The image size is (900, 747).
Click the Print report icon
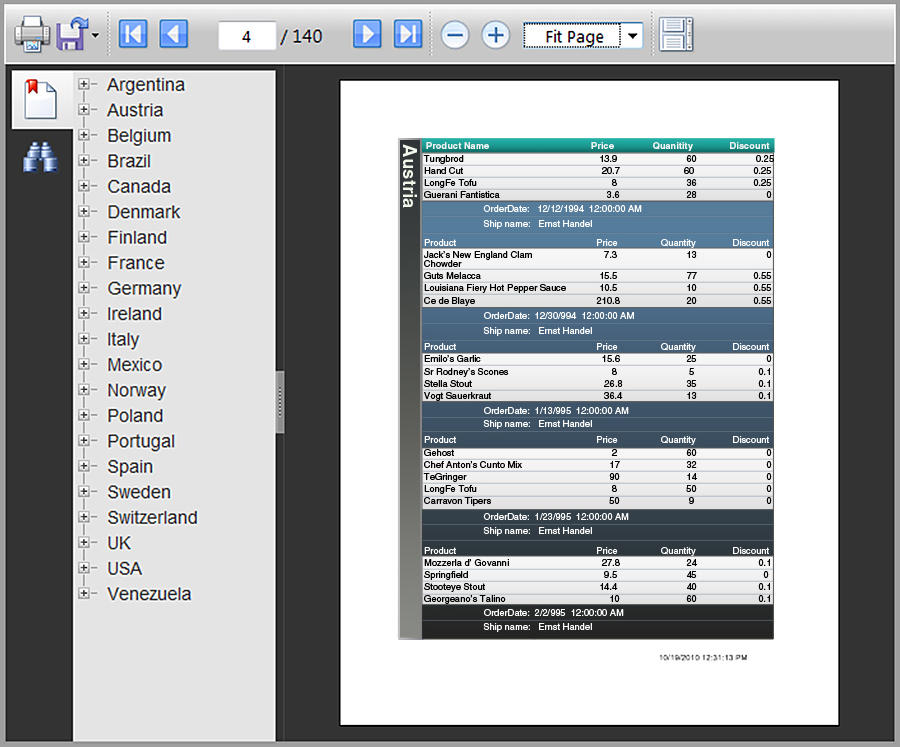point(32,35)
